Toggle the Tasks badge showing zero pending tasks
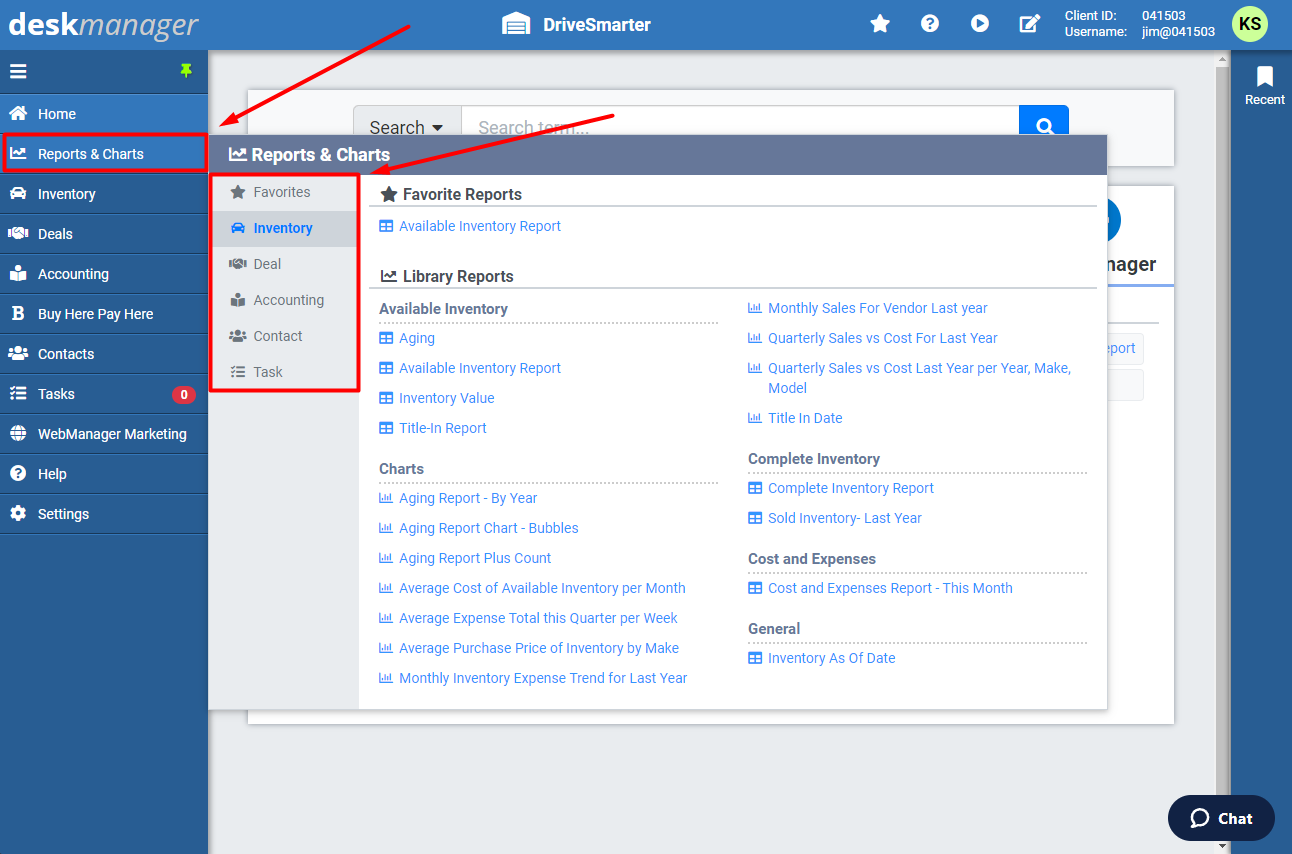1292x854 pixels. [184, 394]
